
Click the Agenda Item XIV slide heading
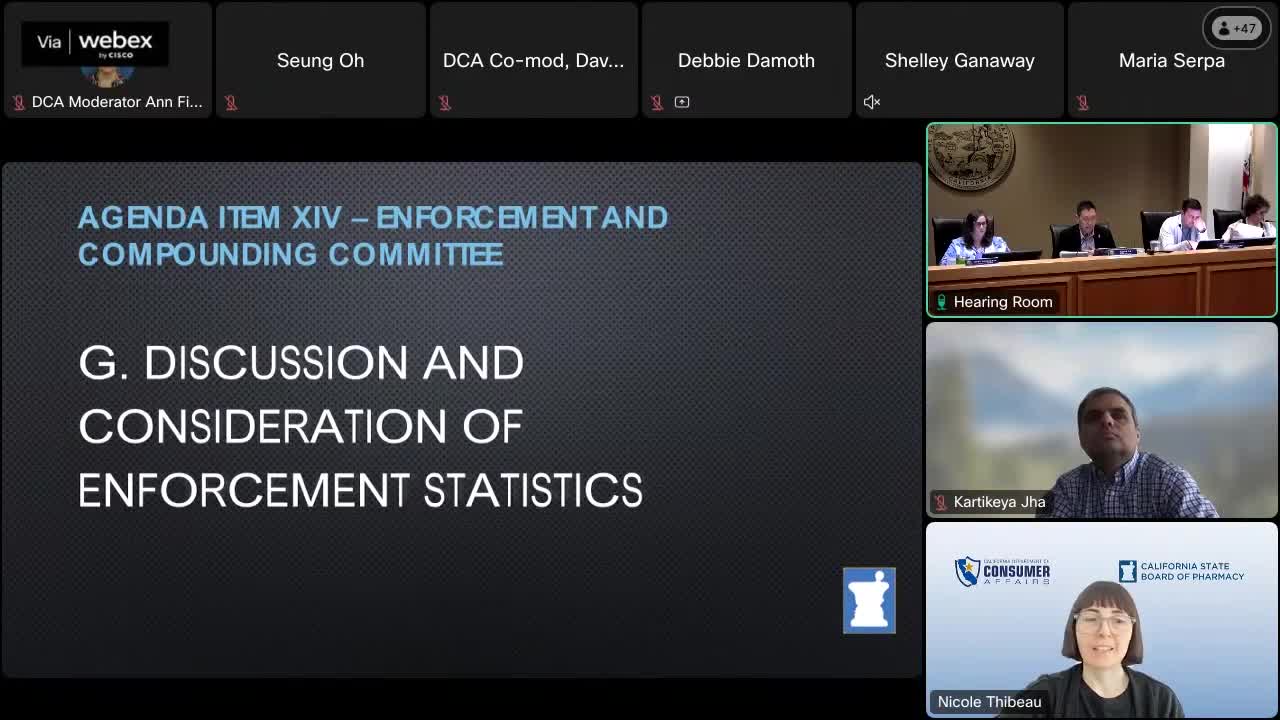373,236
